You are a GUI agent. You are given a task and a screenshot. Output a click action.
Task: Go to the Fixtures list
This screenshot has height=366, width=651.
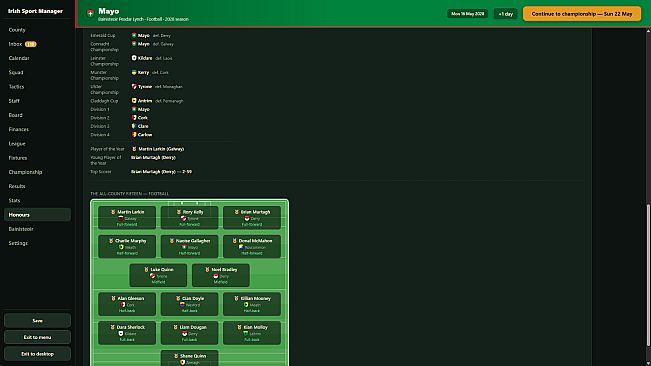[37, 158]
